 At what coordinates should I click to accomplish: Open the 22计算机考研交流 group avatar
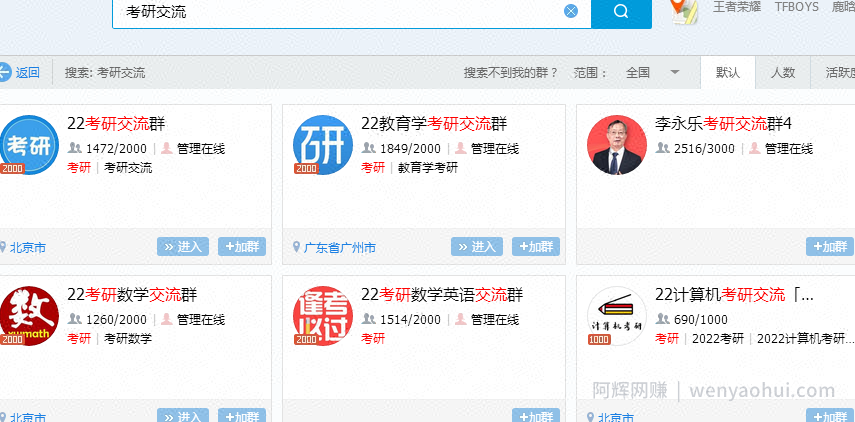click(617, 316)
